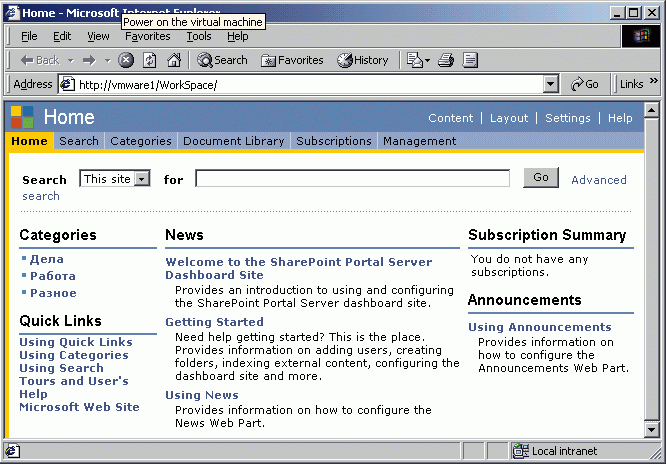Click the Refresh page icon
Screen dimensions: 666x464
click(x=150, y=60)
